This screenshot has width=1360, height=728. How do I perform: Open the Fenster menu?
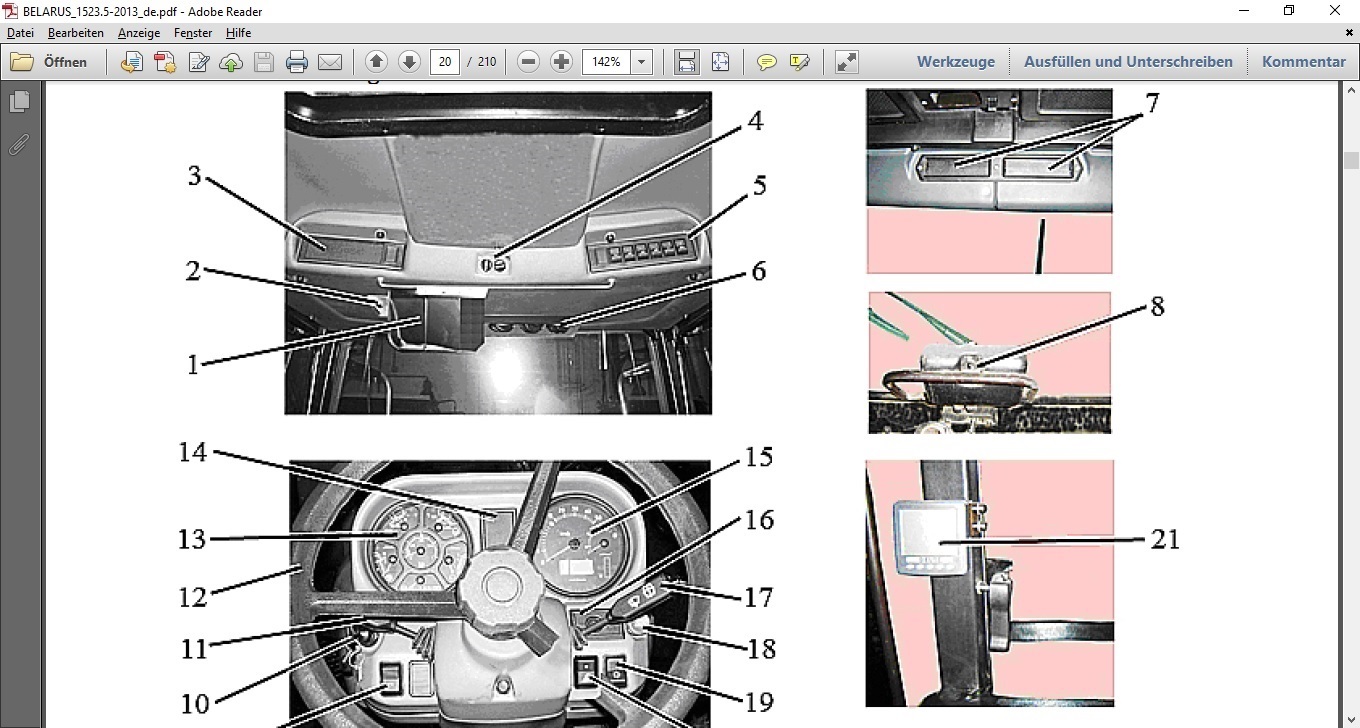(193, 33)
